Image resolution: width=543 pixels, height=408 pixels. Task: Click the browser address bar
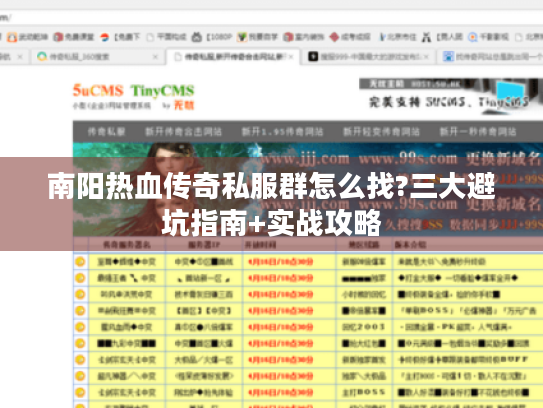272,17
